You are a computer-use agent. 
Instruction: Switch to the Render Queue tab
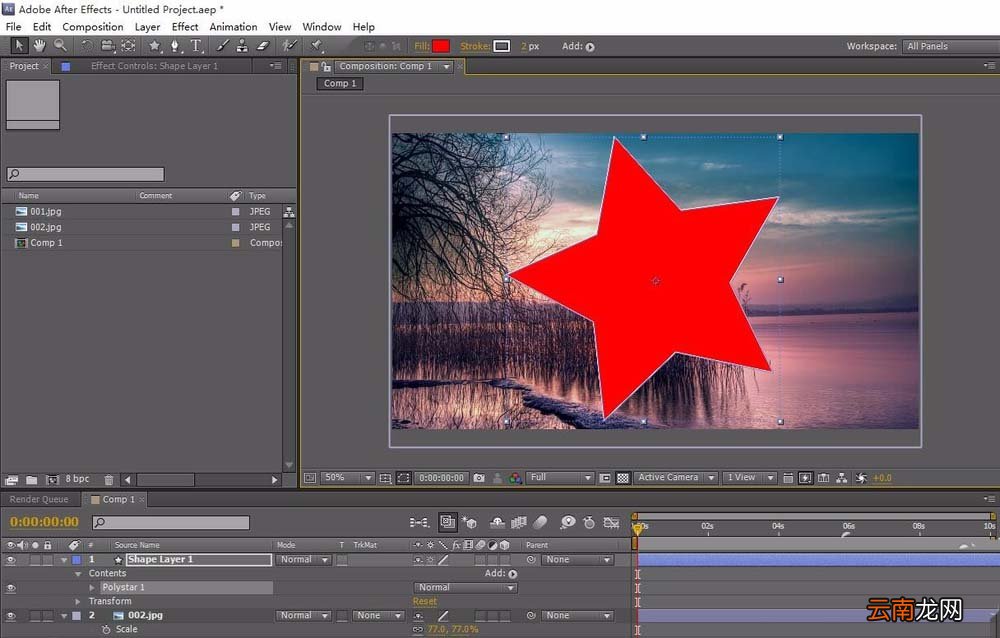click(39, 500)
